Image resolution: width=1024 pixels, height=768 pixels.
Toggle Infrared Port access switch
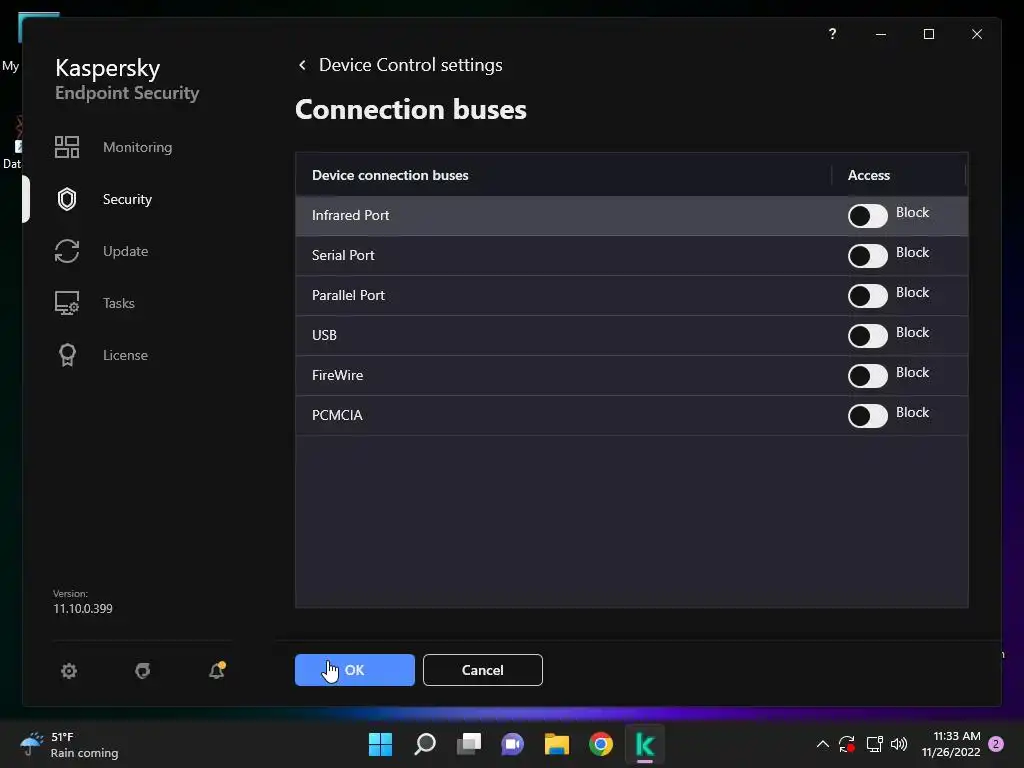(867, 216)
